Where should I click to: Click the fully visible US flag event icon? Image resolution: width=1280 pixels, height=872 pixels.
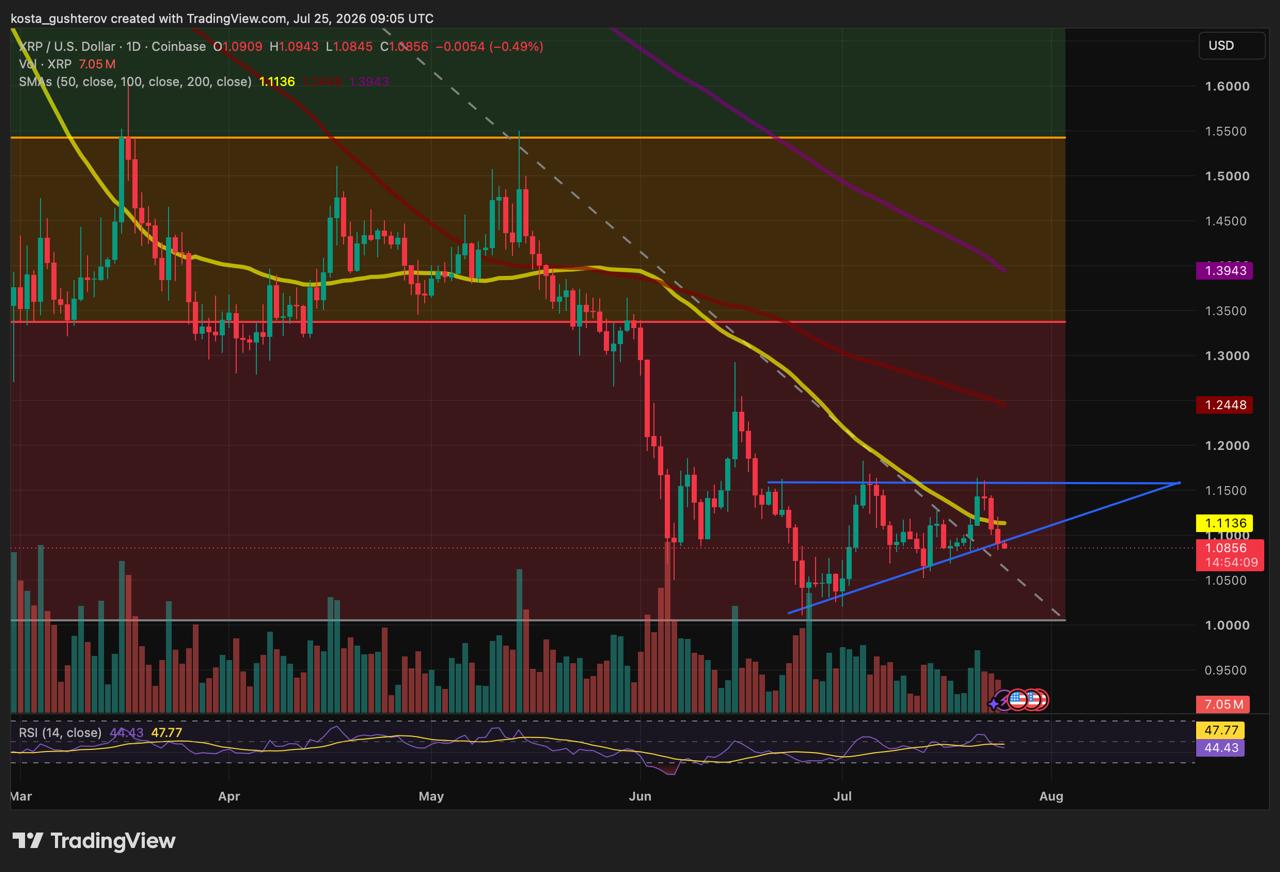tap(1018, 700)
